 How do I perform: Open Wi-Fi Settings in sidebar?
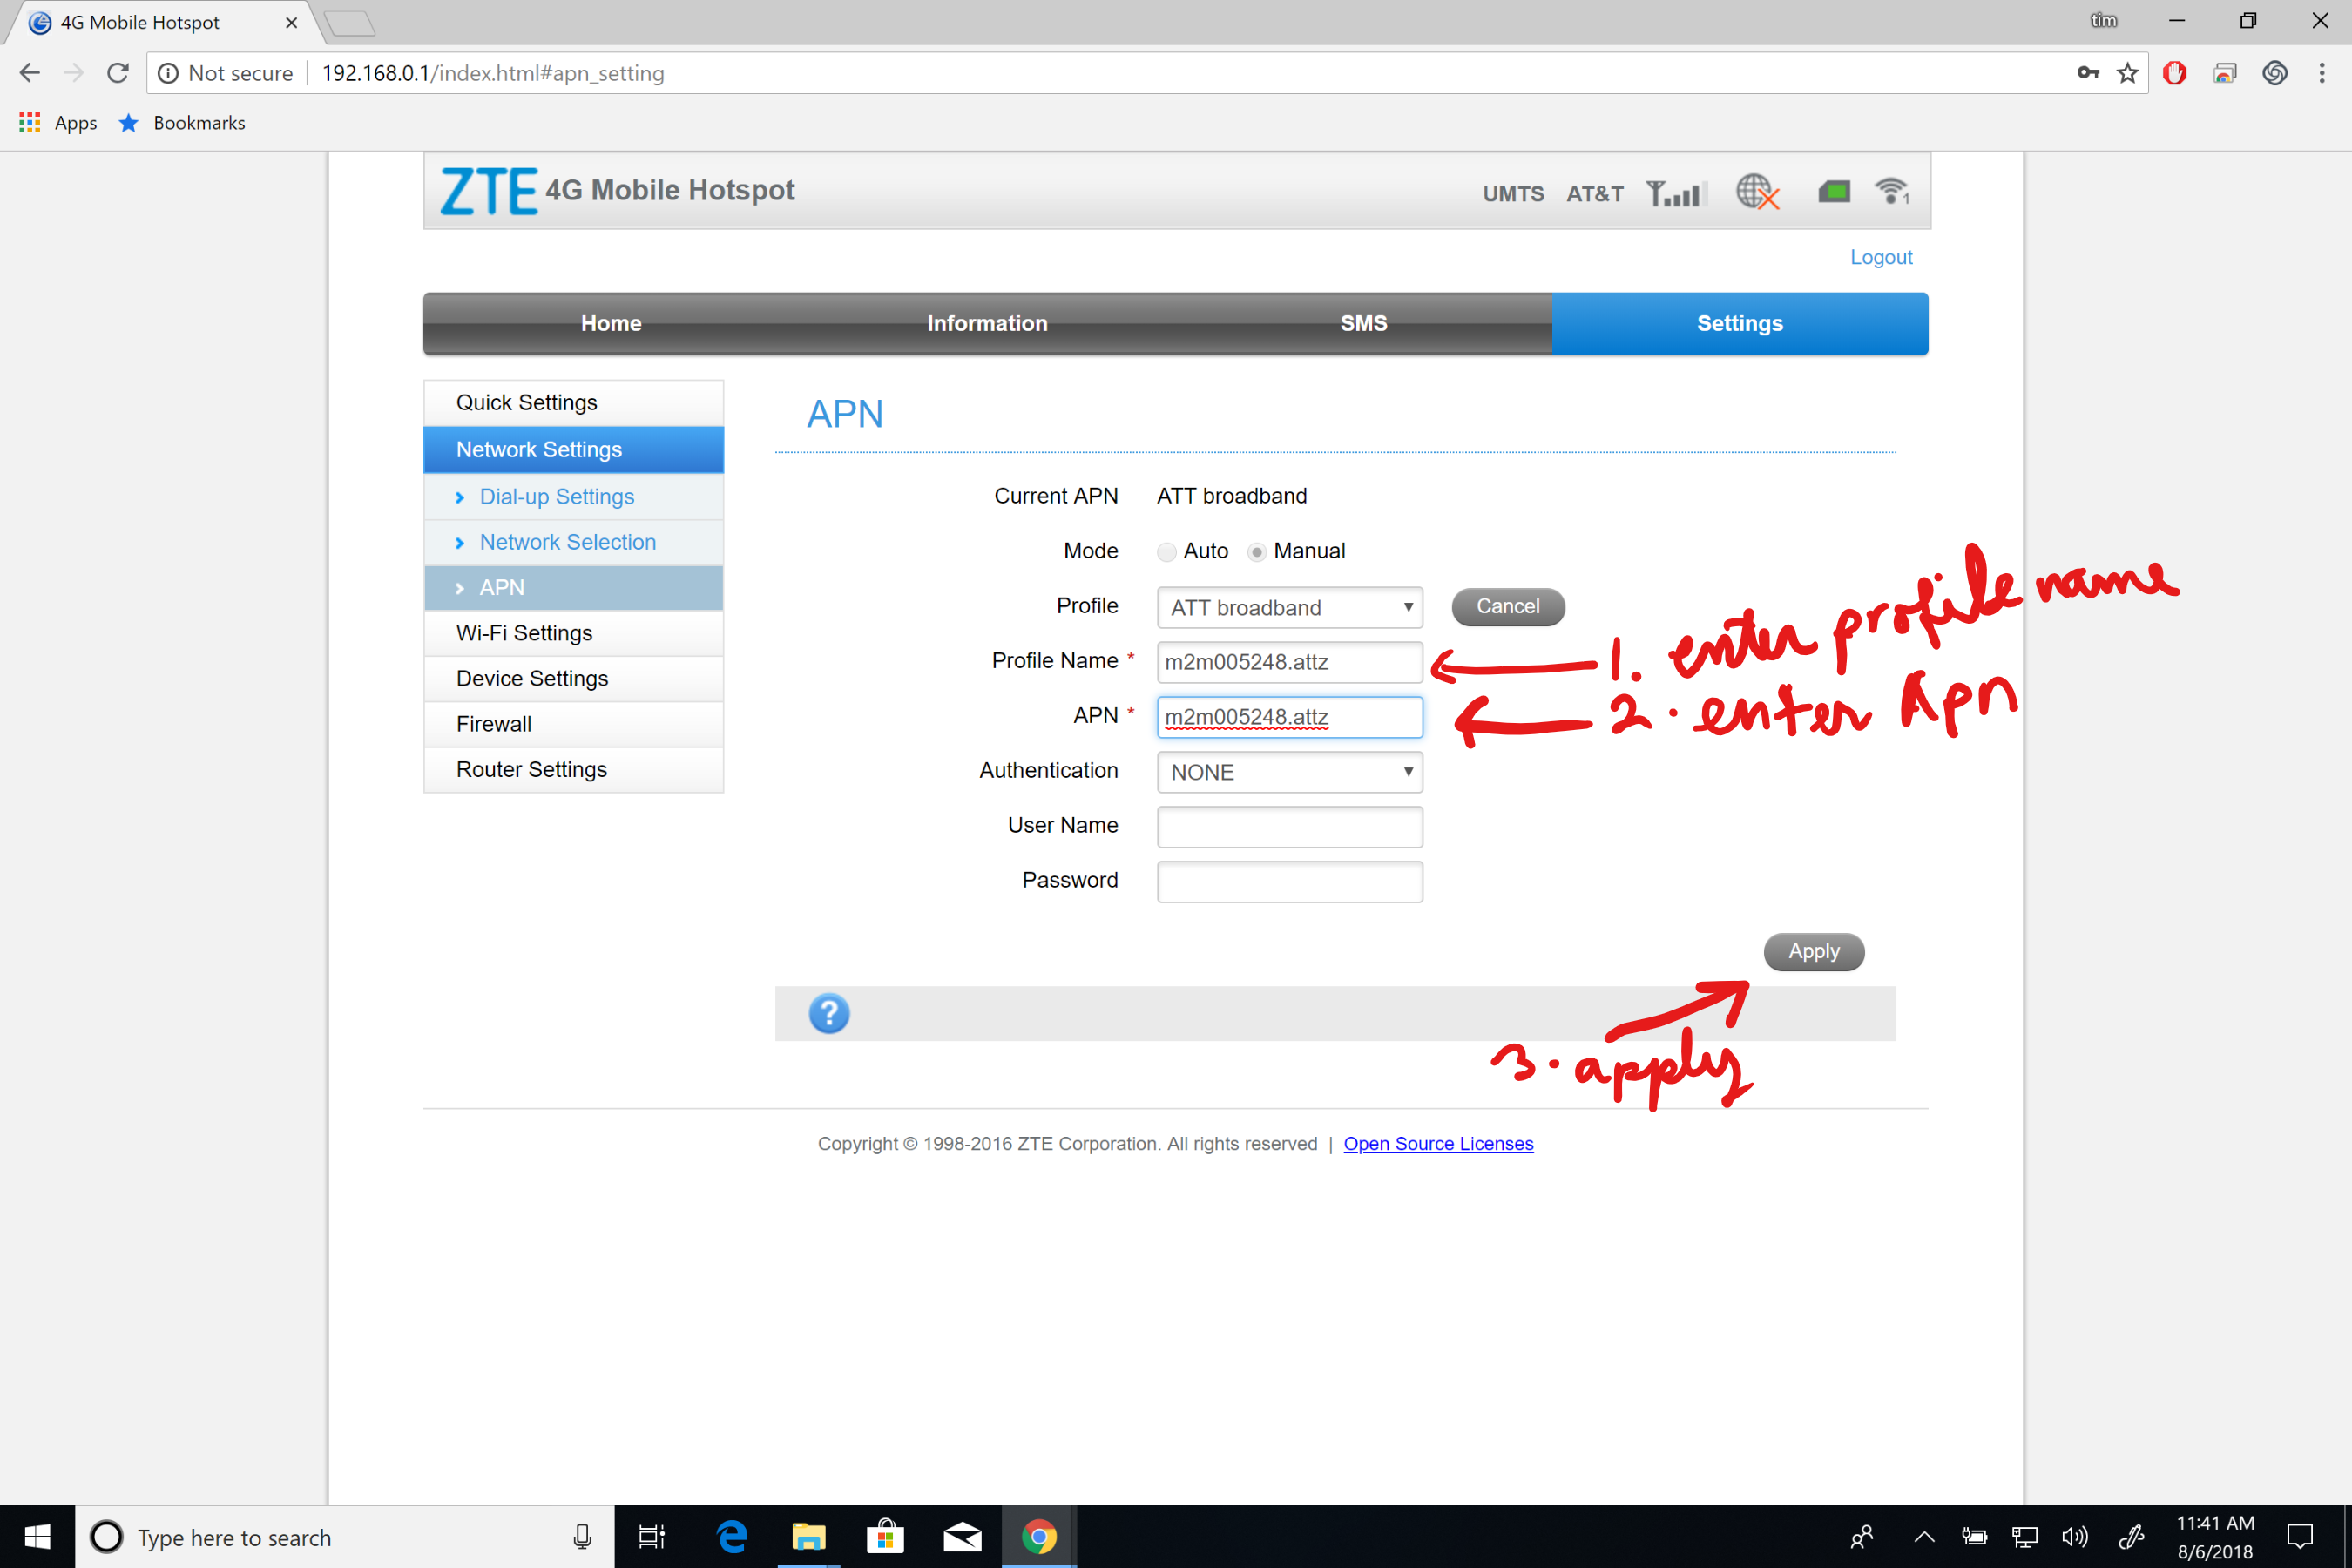(574, 633)
